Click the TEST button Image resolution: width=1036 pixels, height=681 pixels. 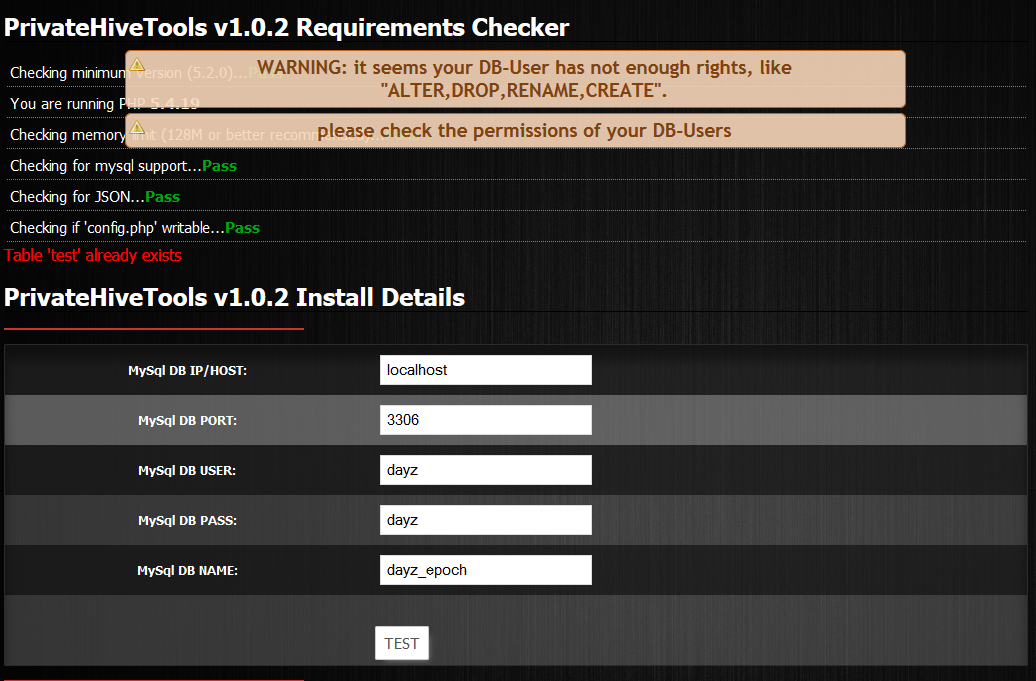[402, 643]
